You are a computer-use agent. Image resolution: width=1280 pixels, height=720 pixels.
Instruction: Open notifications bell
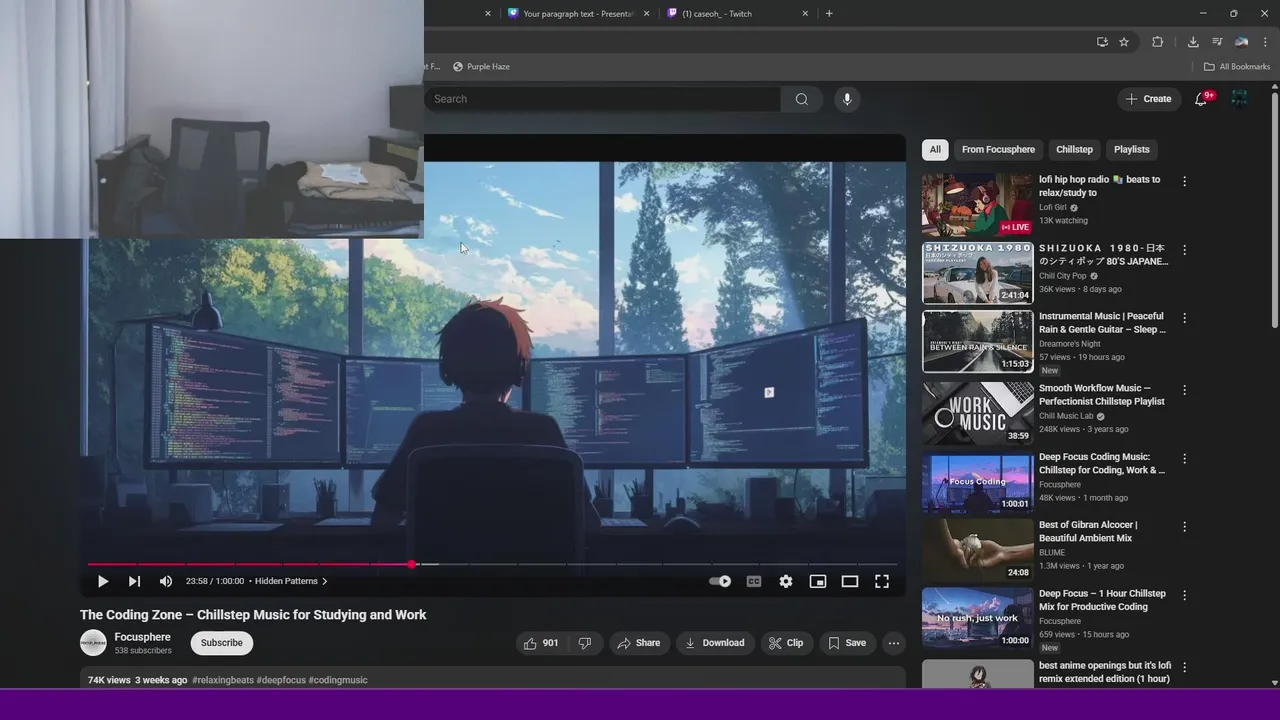coord(1201,99)
